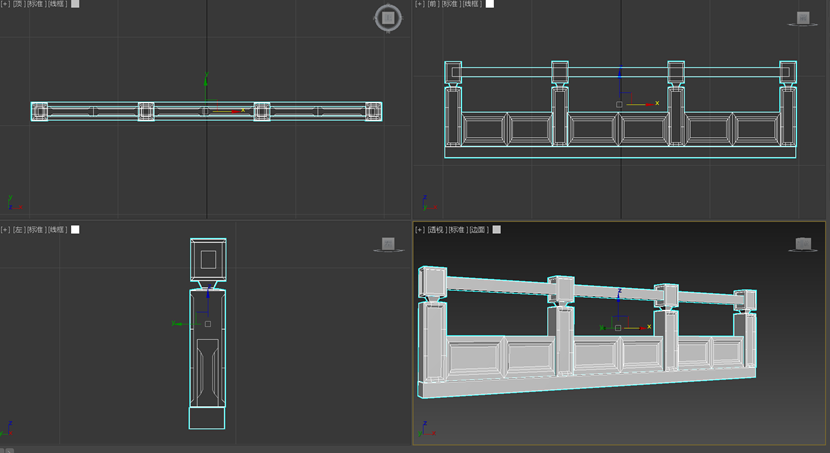This screenshot has width=830, height=453.
Task: Open the 线框 shading menu in left viewport
Action: 57,230
